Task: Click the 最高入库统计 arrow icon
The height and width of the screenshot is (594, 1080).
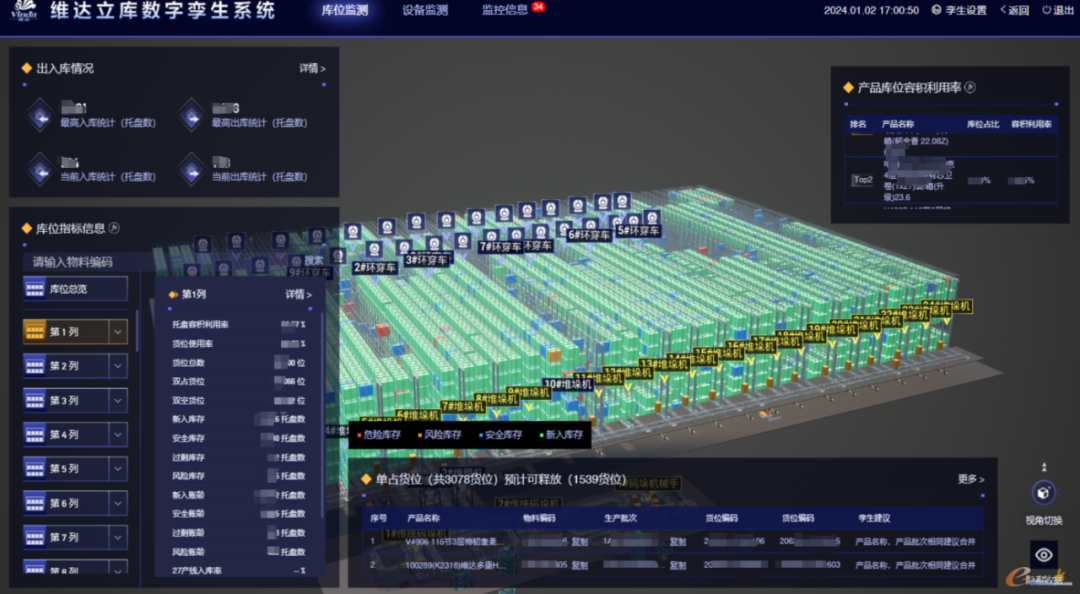Action: tap(41, 115)
